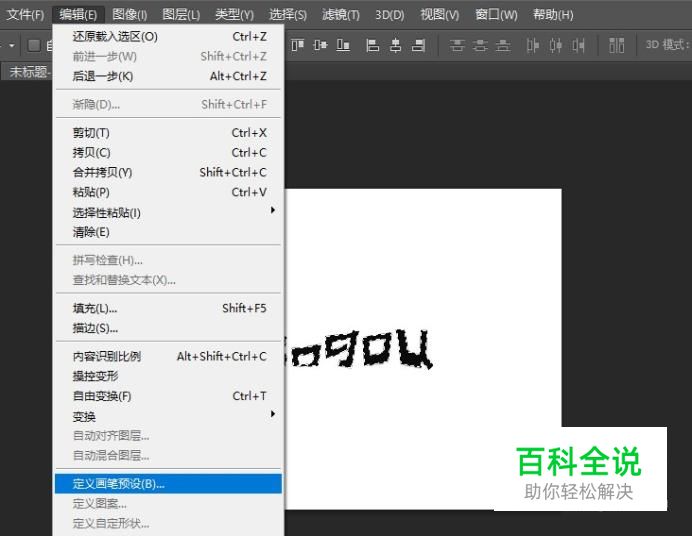The height and width of the screenshot is (536, 692).
Task: Open the 滤镜(T) menu
Action: click(341, 14)
